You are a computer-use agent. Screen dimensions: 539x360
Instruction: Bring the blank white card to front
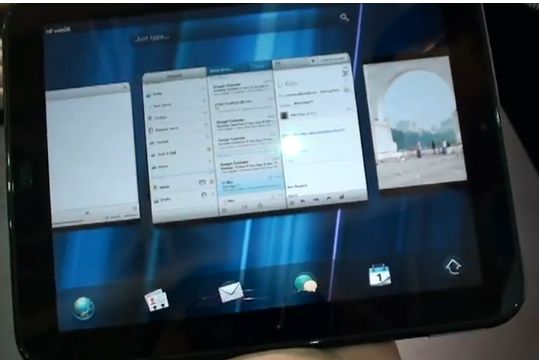pyautogui.click(x=92, y=154)
